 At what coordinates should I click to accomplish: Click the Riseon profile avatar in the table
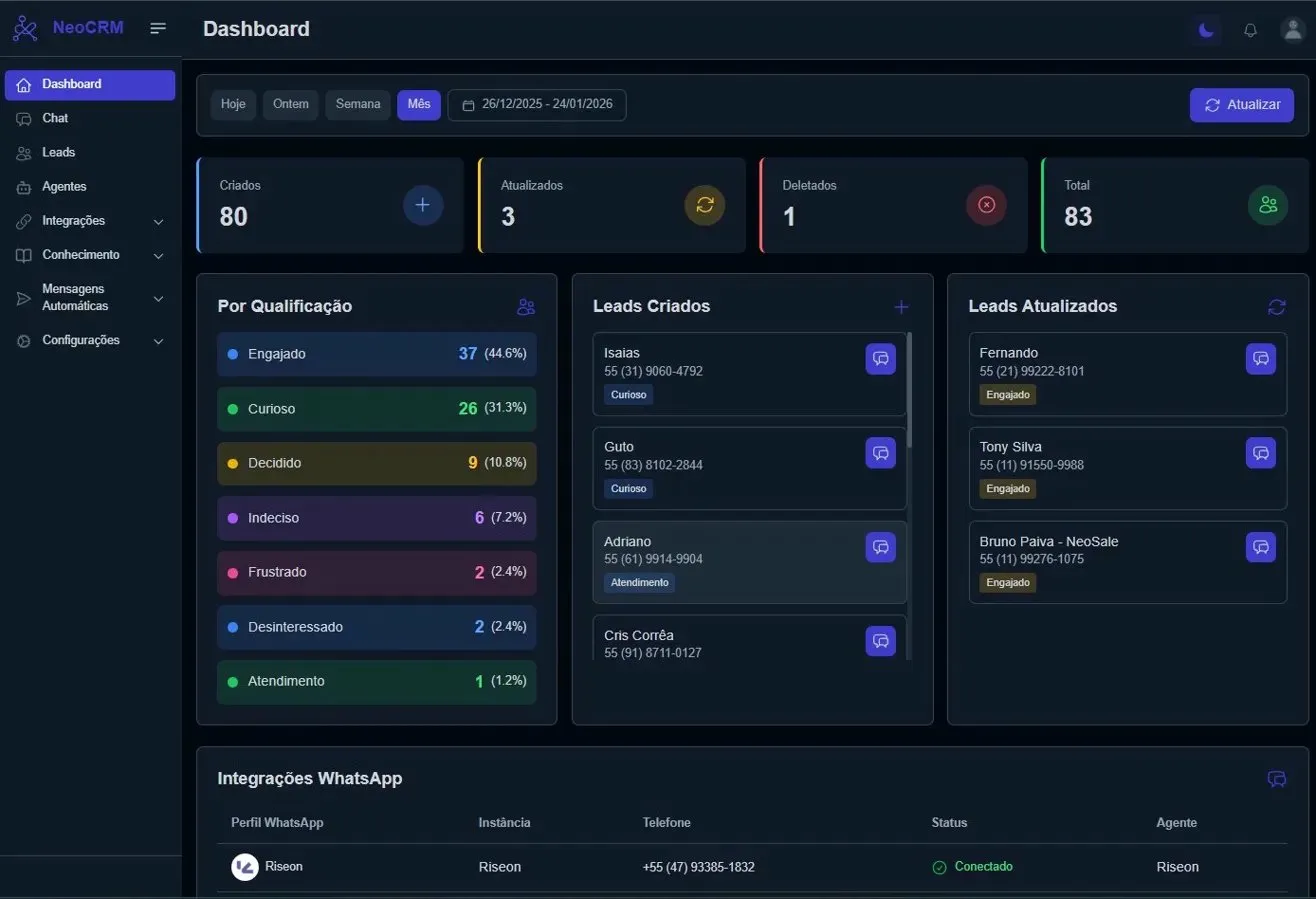[244, 867]
